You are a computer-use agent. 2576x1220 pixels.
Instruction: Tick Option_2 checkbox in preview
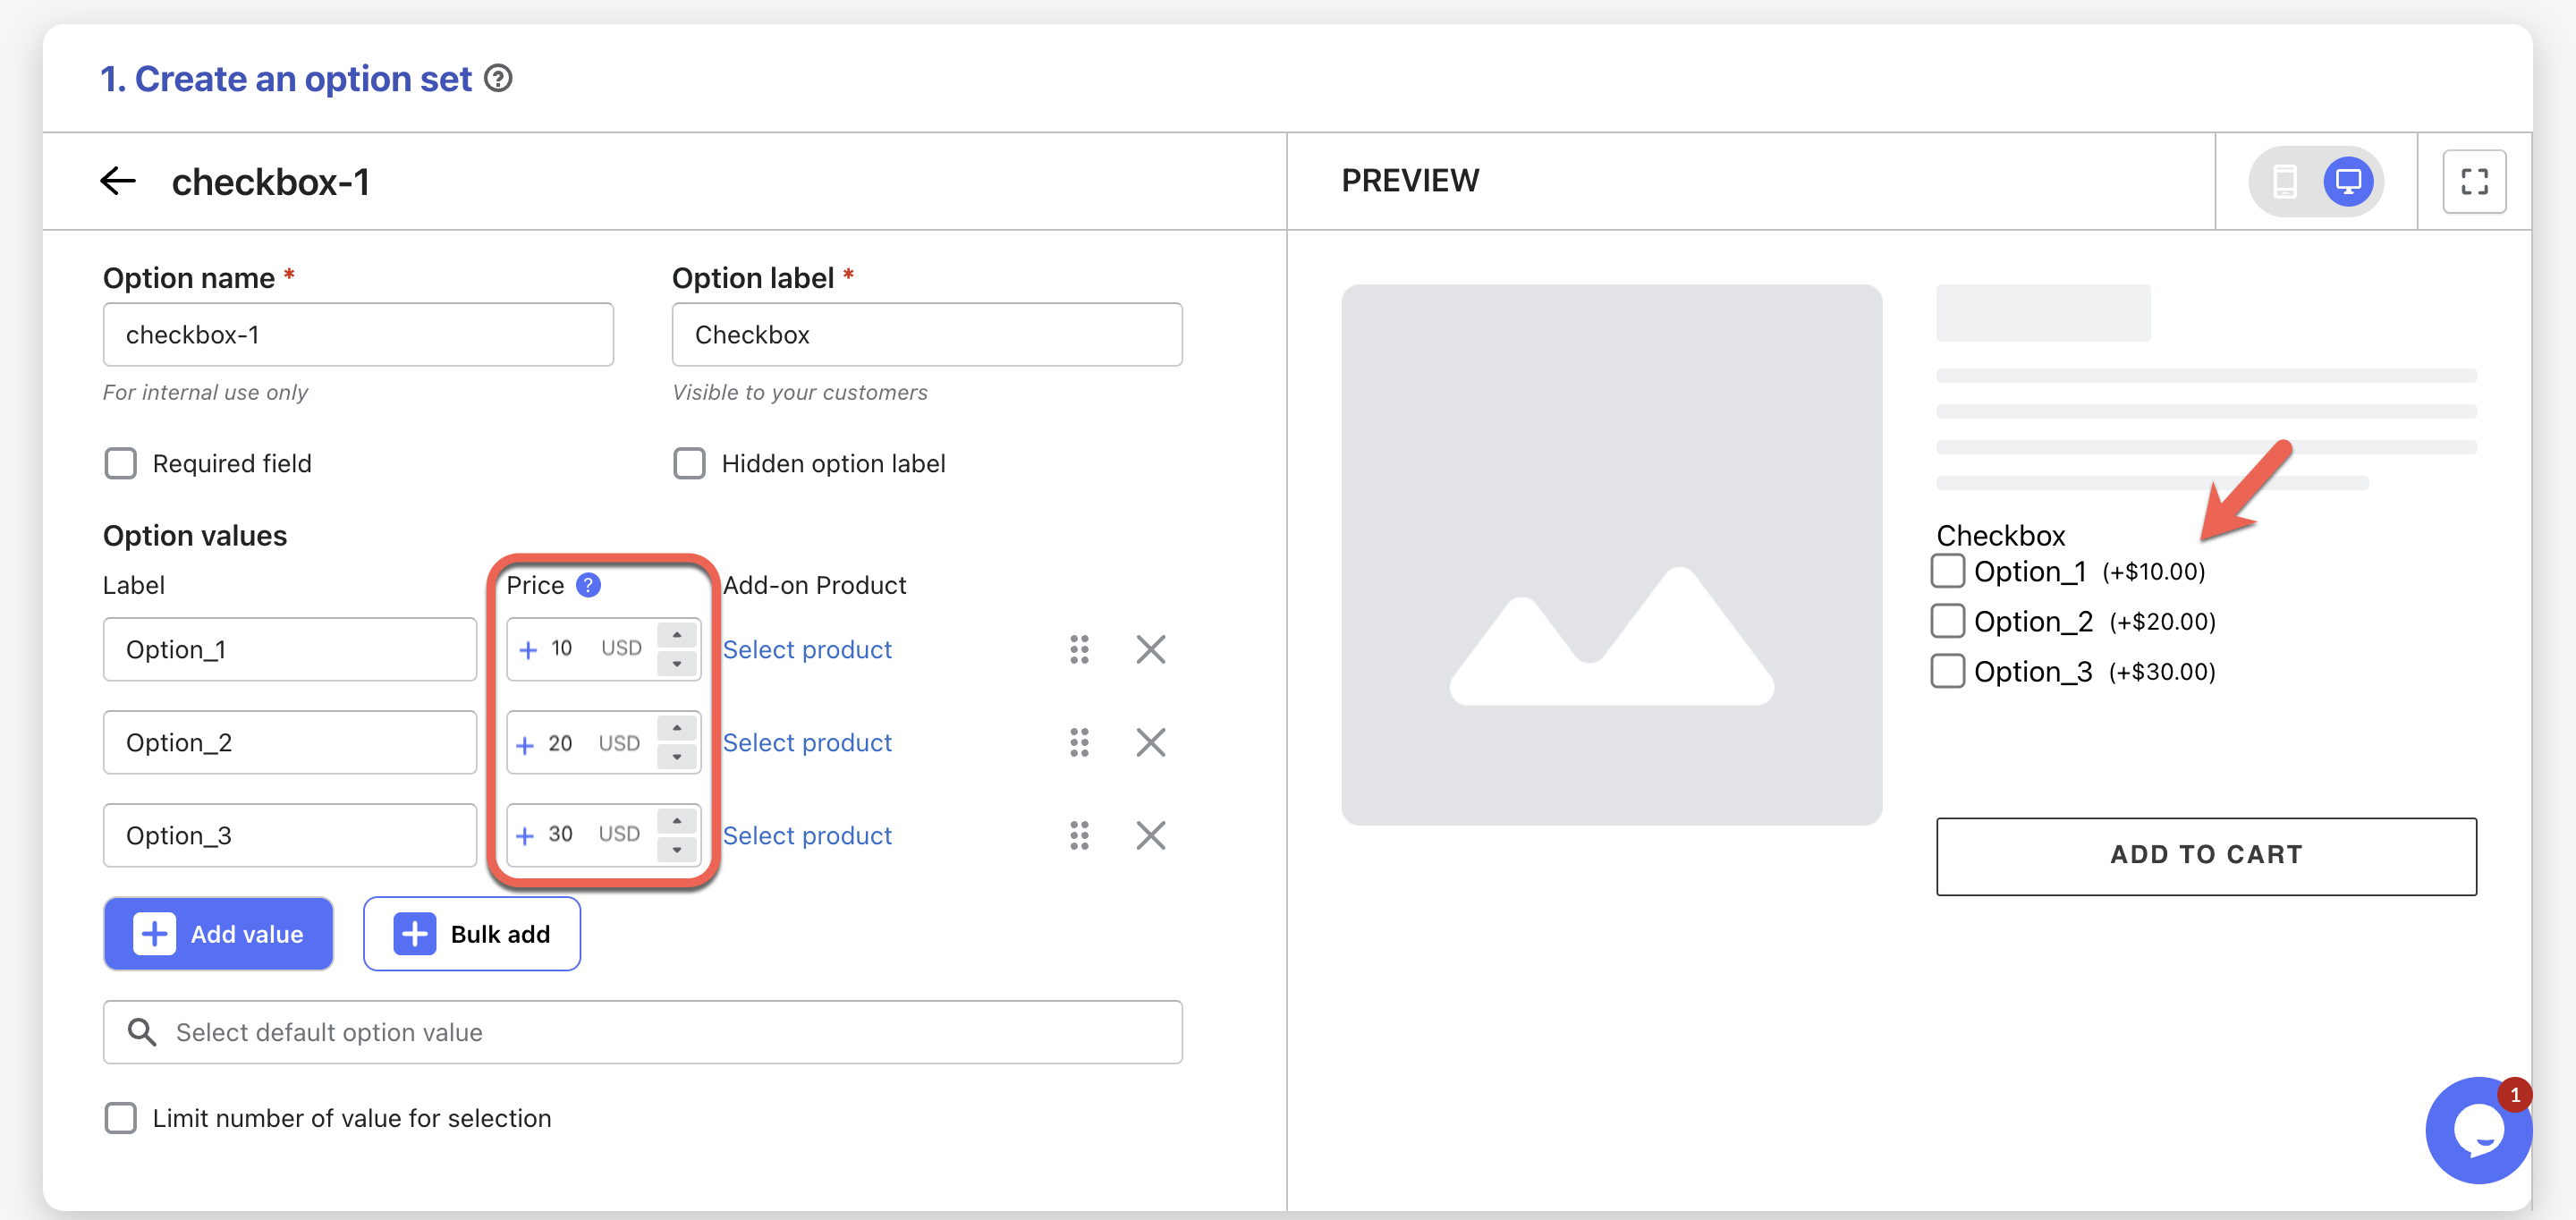coord(1946,621)
